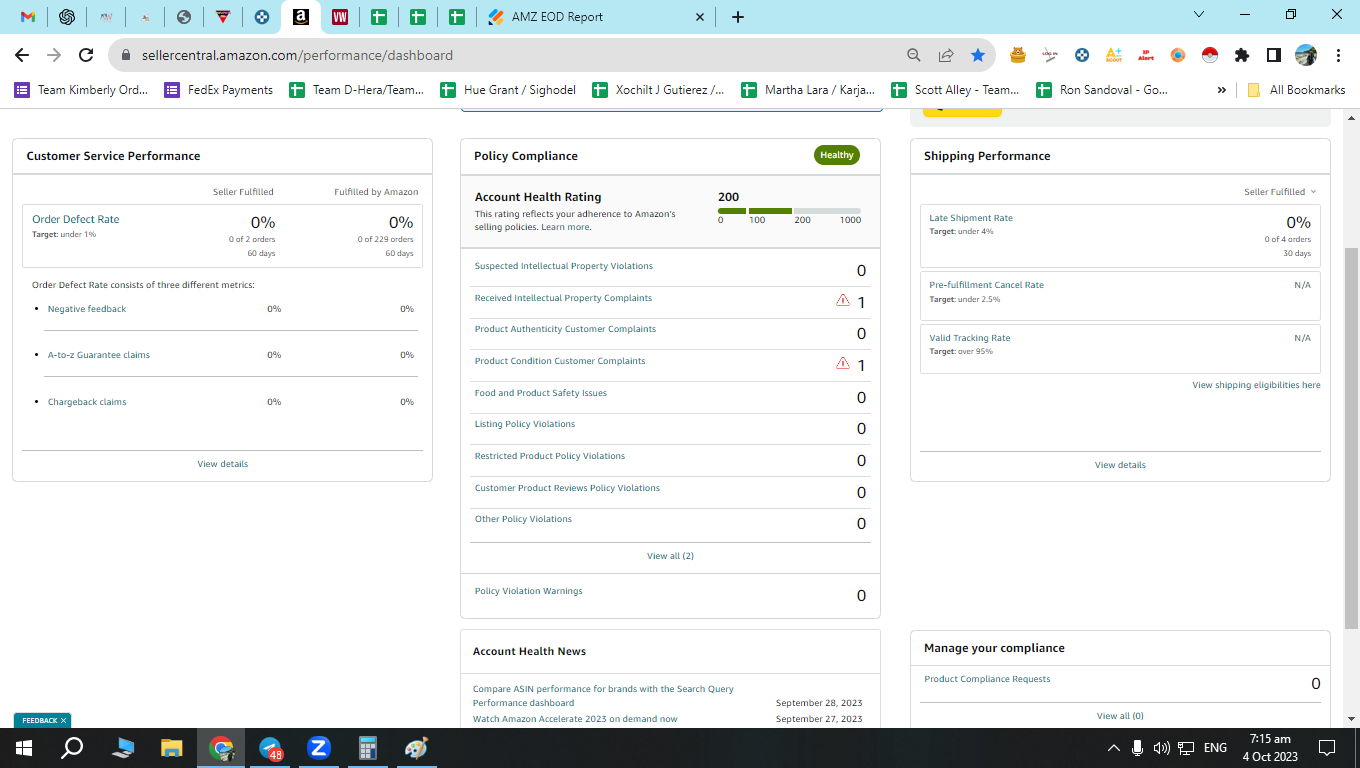Open the A+ Scout extension
1360x768 pixels.
click(x=1114, y=55)
